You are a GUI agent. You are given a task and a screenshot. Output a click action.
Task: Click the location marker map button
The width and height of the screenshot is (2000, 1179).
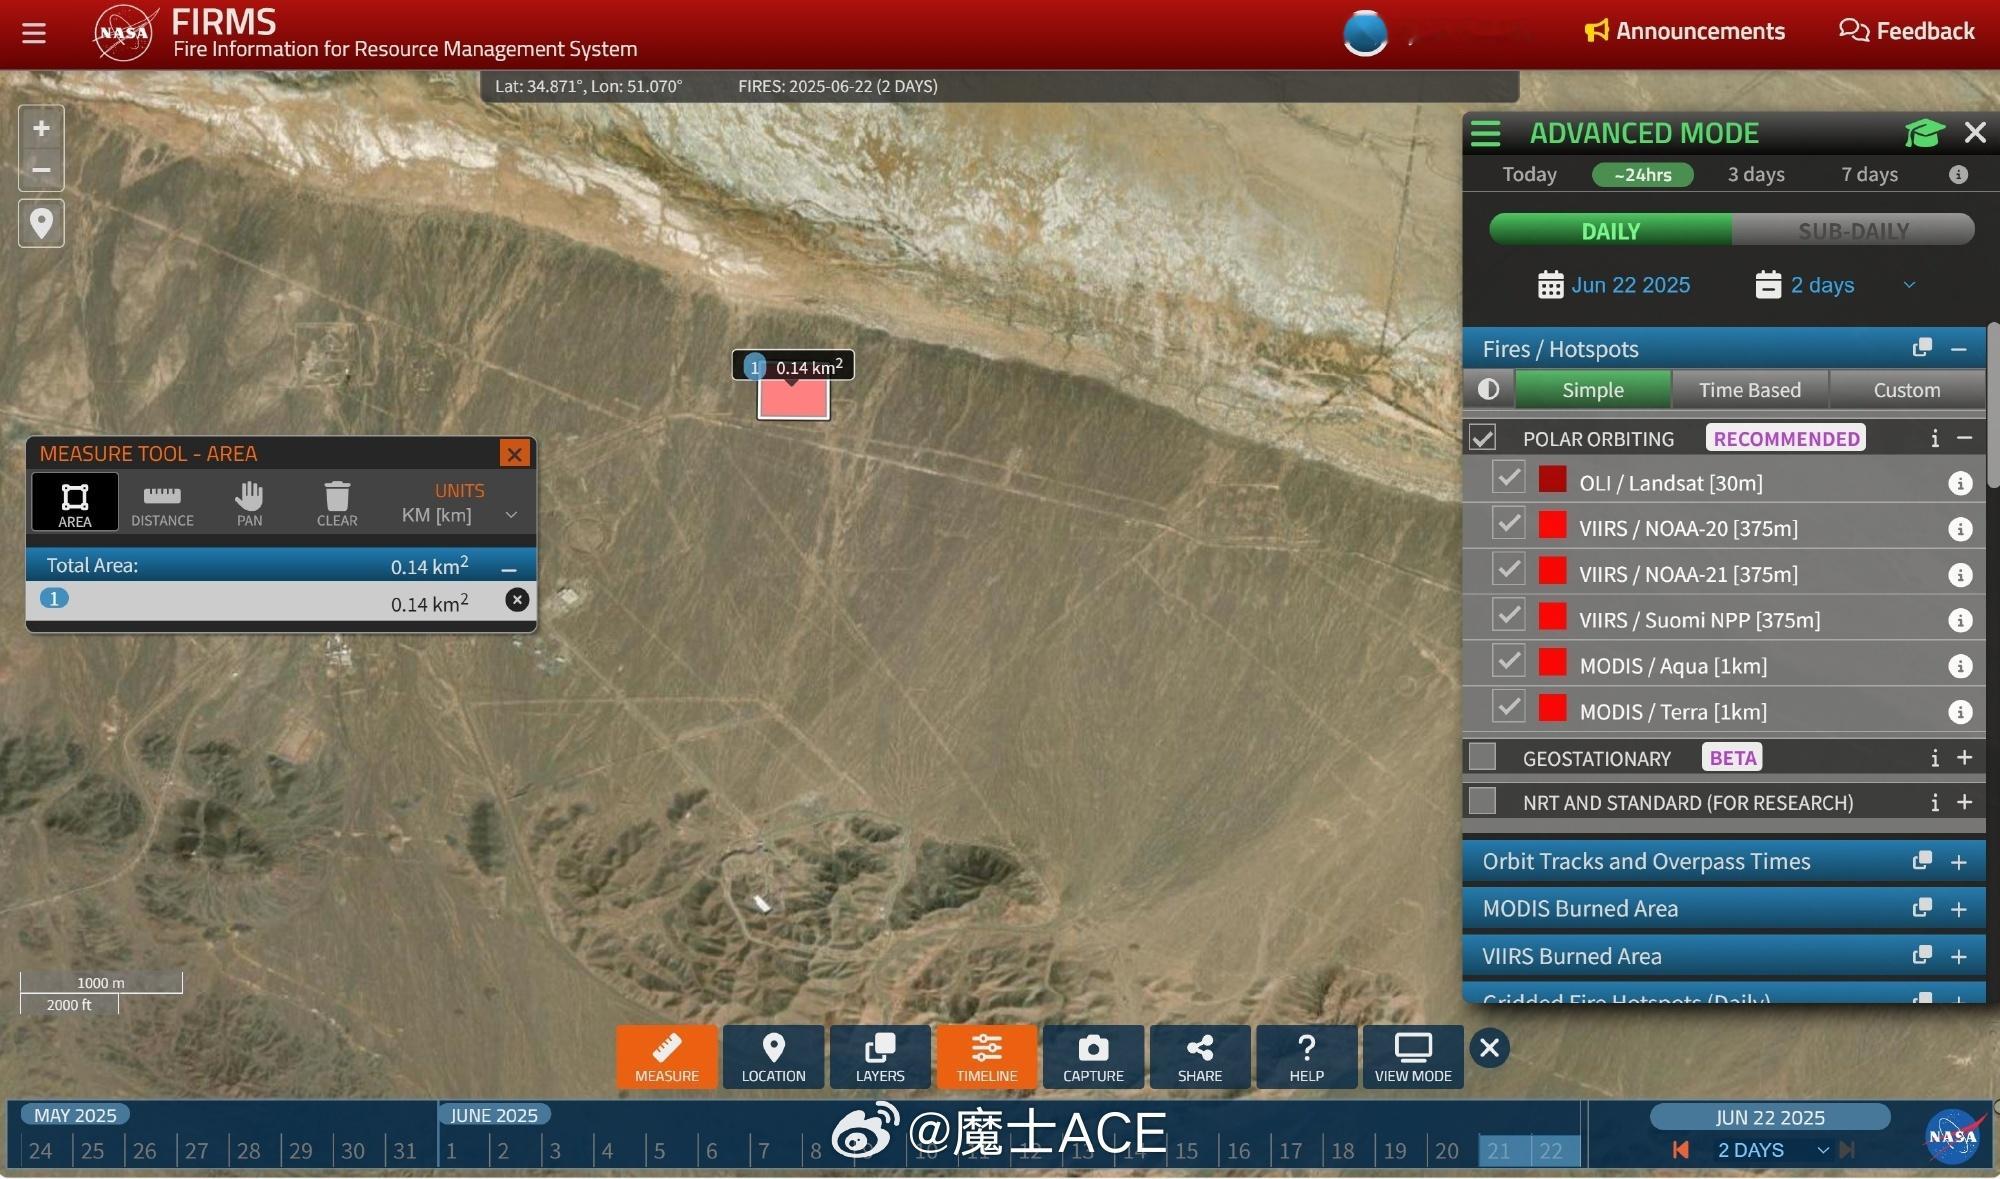click(x=41, y=222)
